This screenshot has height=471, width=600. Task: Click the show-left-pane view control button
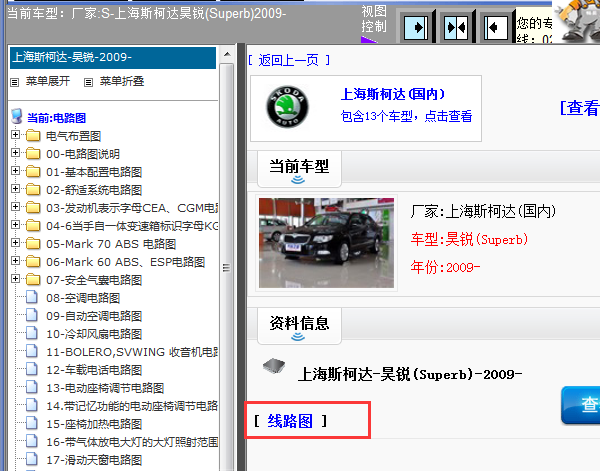tap(496, 27)
